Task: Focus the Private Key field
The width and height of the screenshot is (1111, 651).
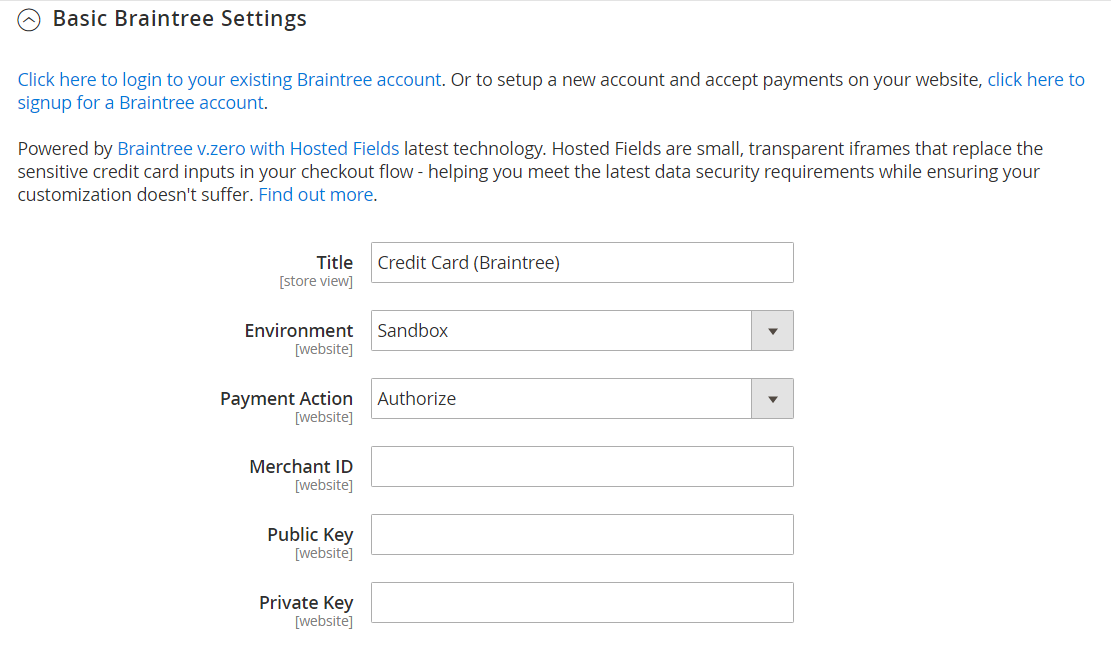Action: [582, 603]
